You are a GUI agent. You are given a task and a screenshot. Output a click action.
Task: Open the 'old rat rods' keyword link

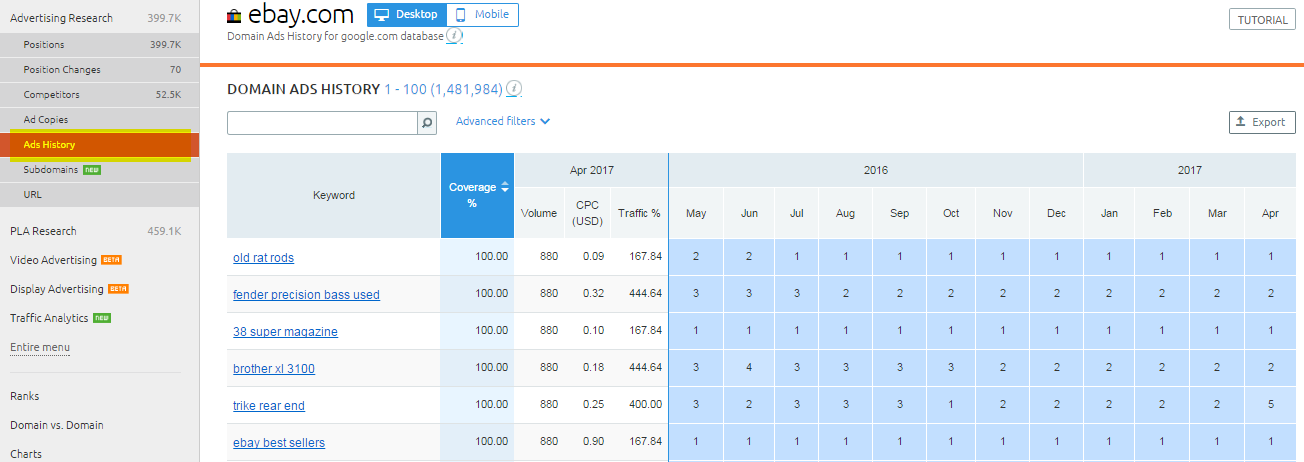tap(263, 258)
